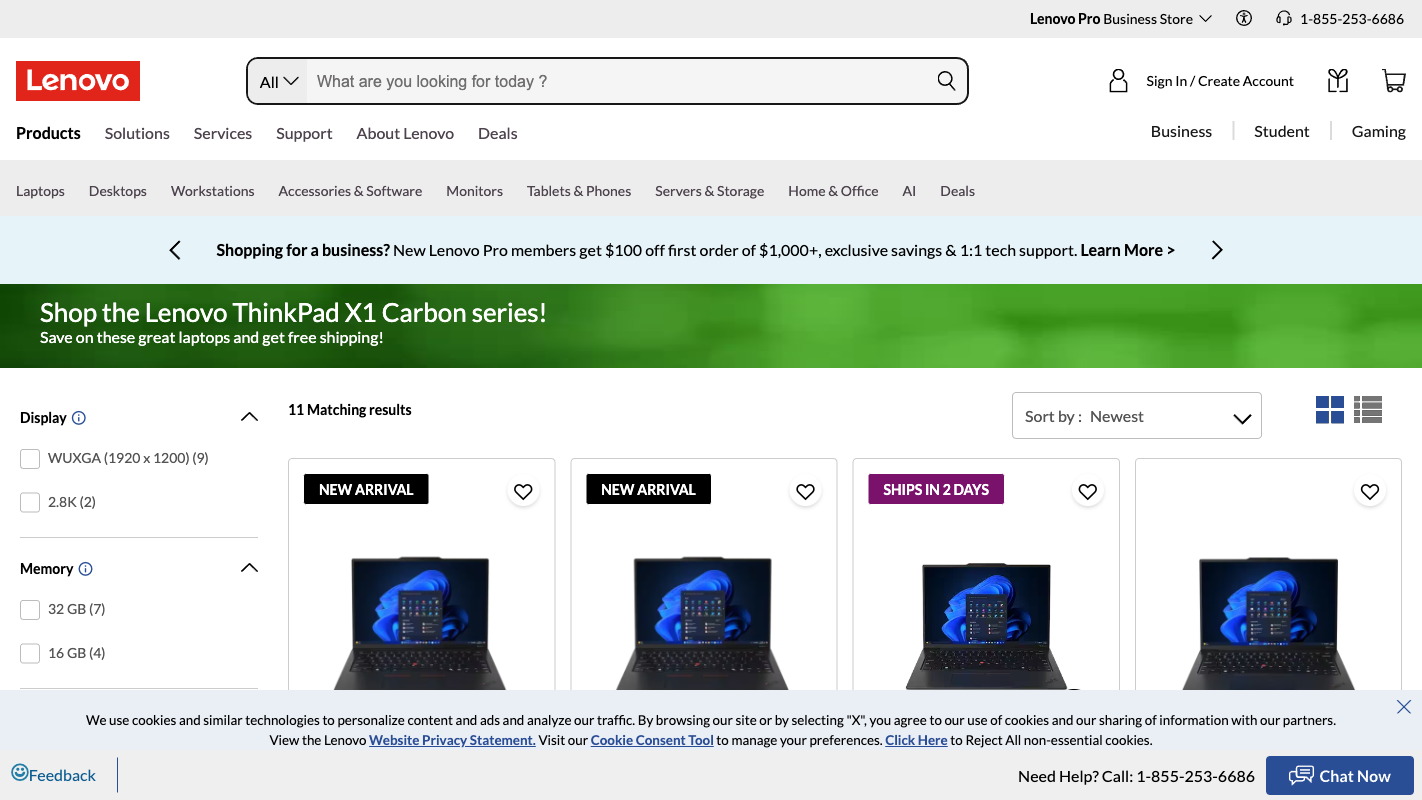
Task: Open the main Deals menu
Action: pos(498,133)
